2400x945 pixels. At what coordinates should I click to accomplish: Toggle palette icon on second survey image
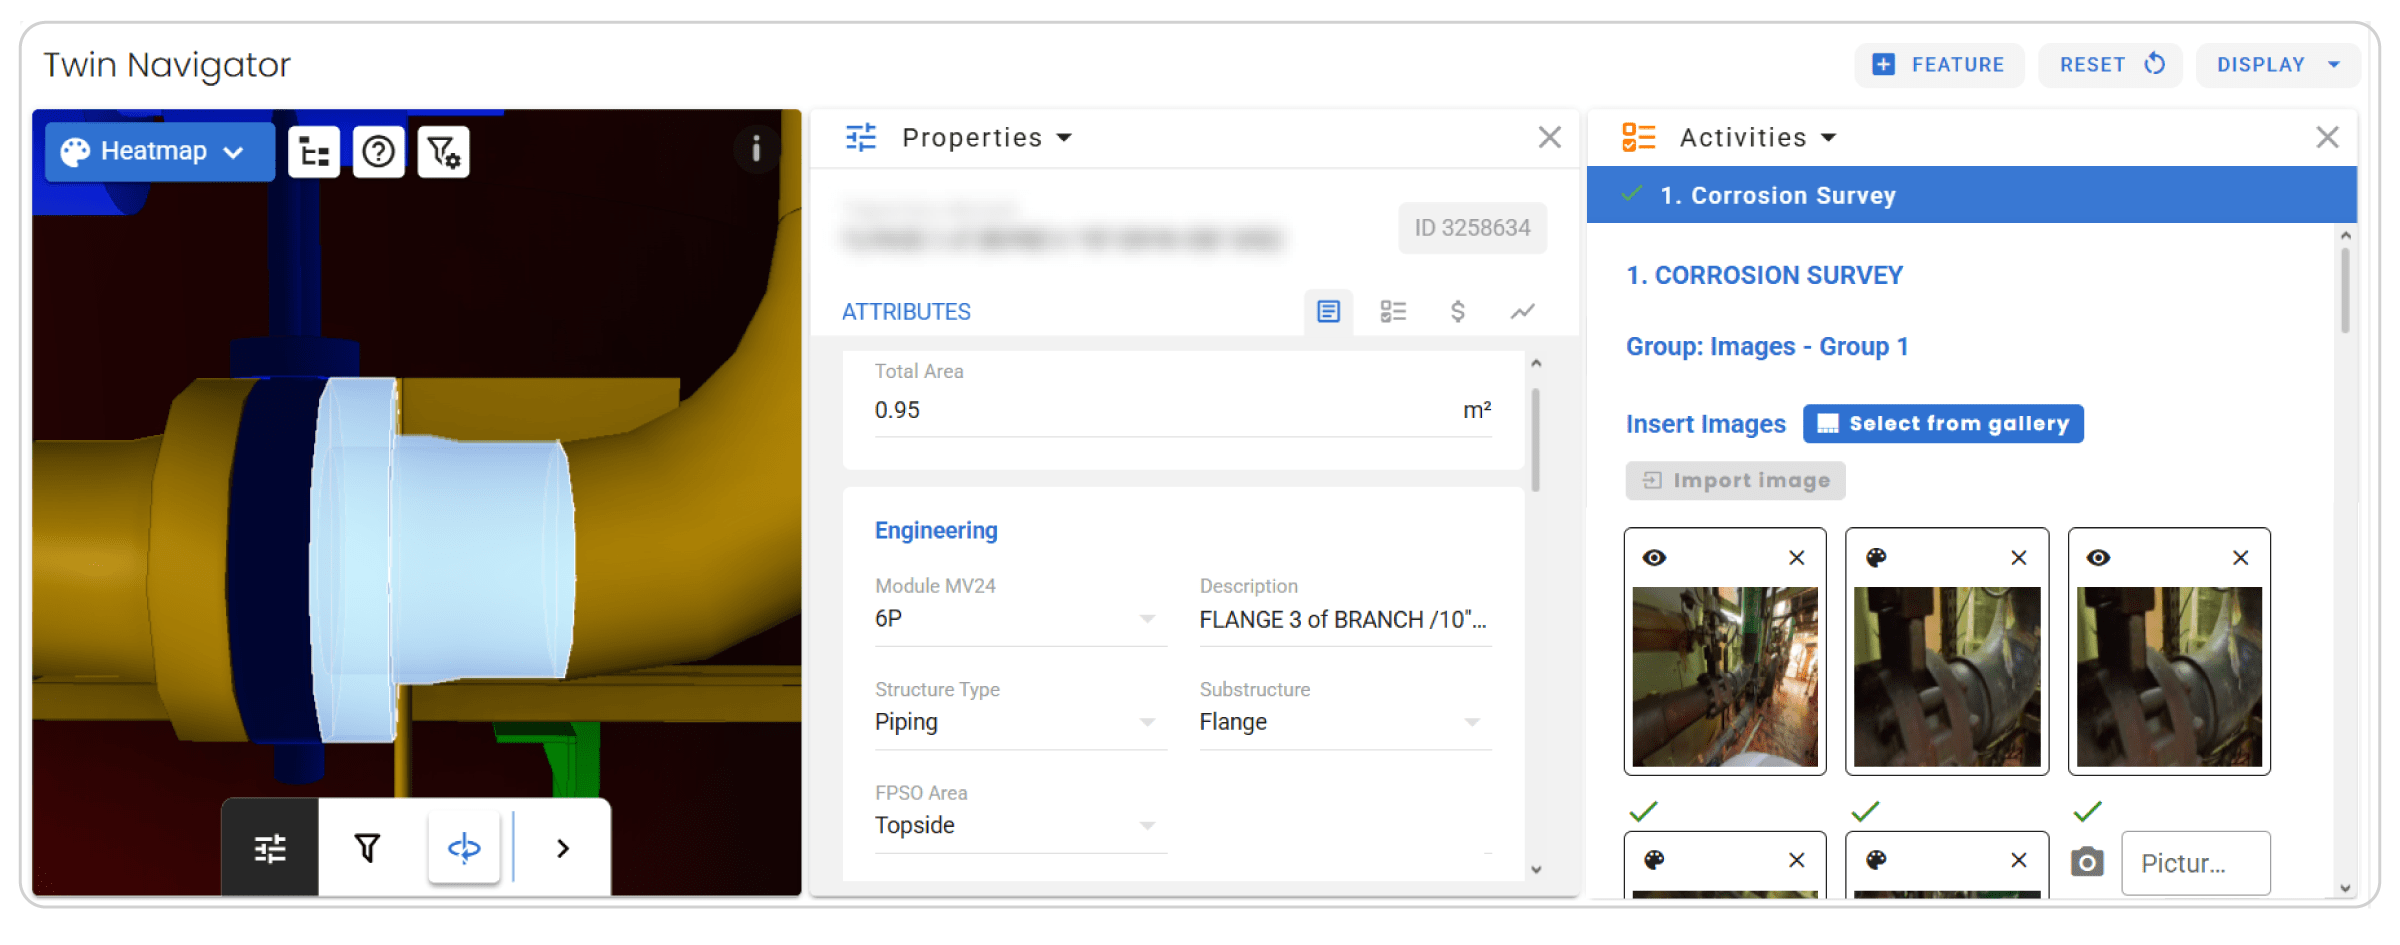click(1877, 558)
